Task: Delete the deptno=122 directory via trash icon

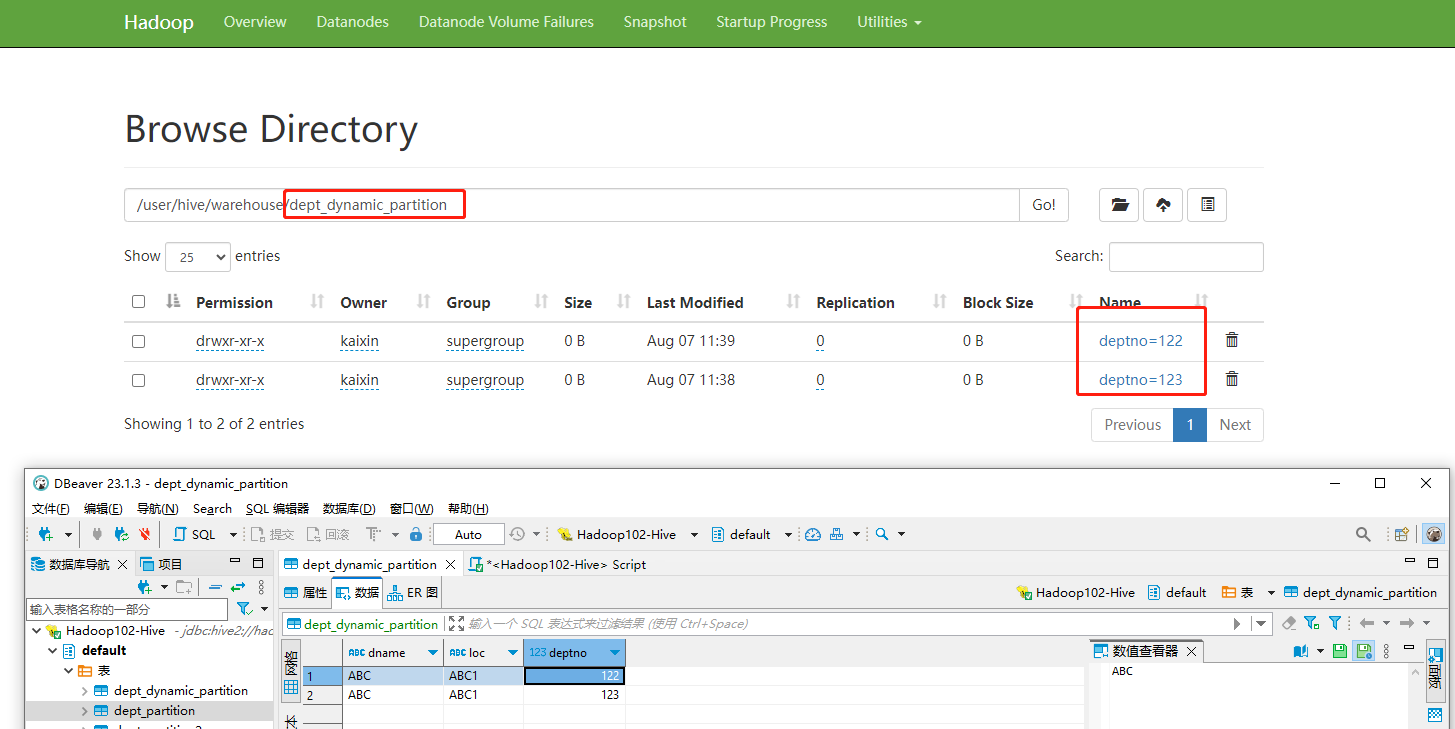Action: tap(1232, 340)
